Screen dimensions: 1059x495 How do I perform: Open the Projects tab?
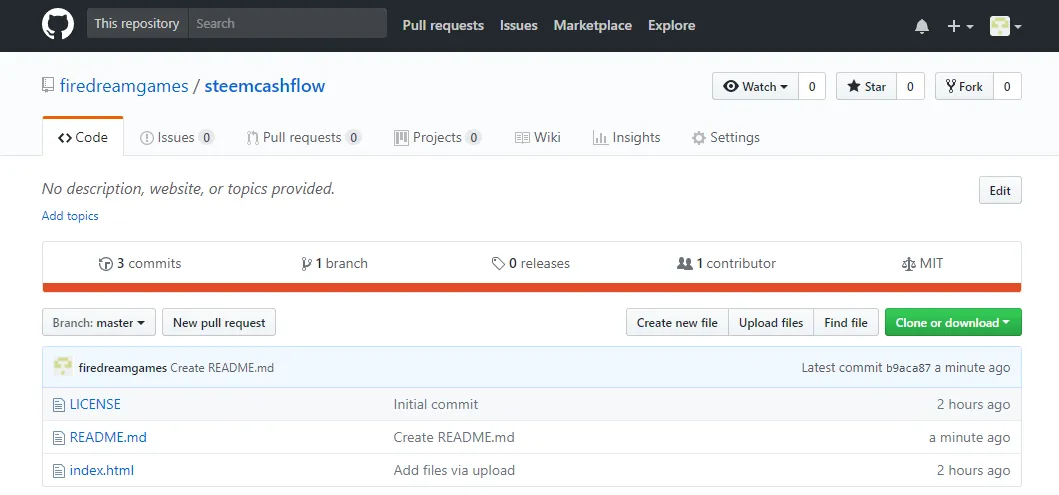(x=438, y=137)
